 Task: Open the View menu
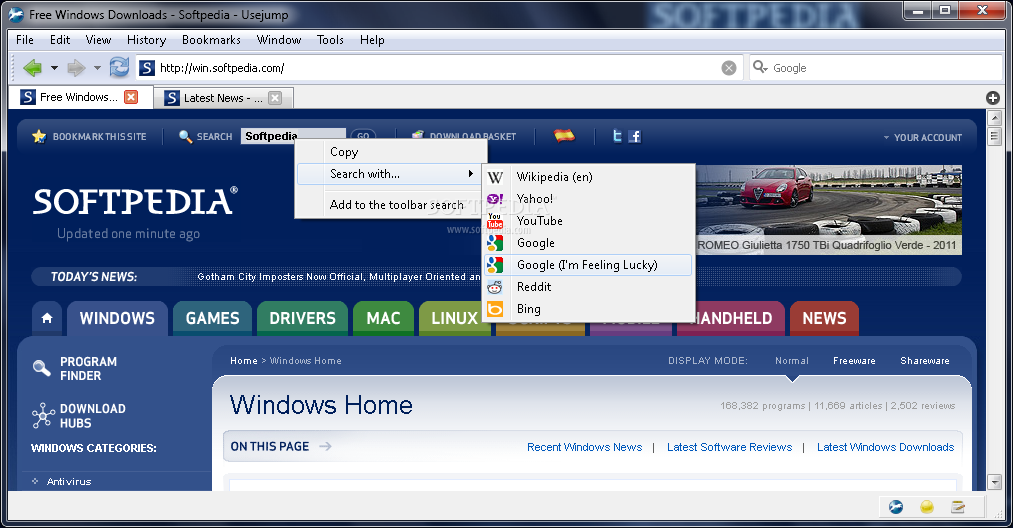click(x=98, y=39)
